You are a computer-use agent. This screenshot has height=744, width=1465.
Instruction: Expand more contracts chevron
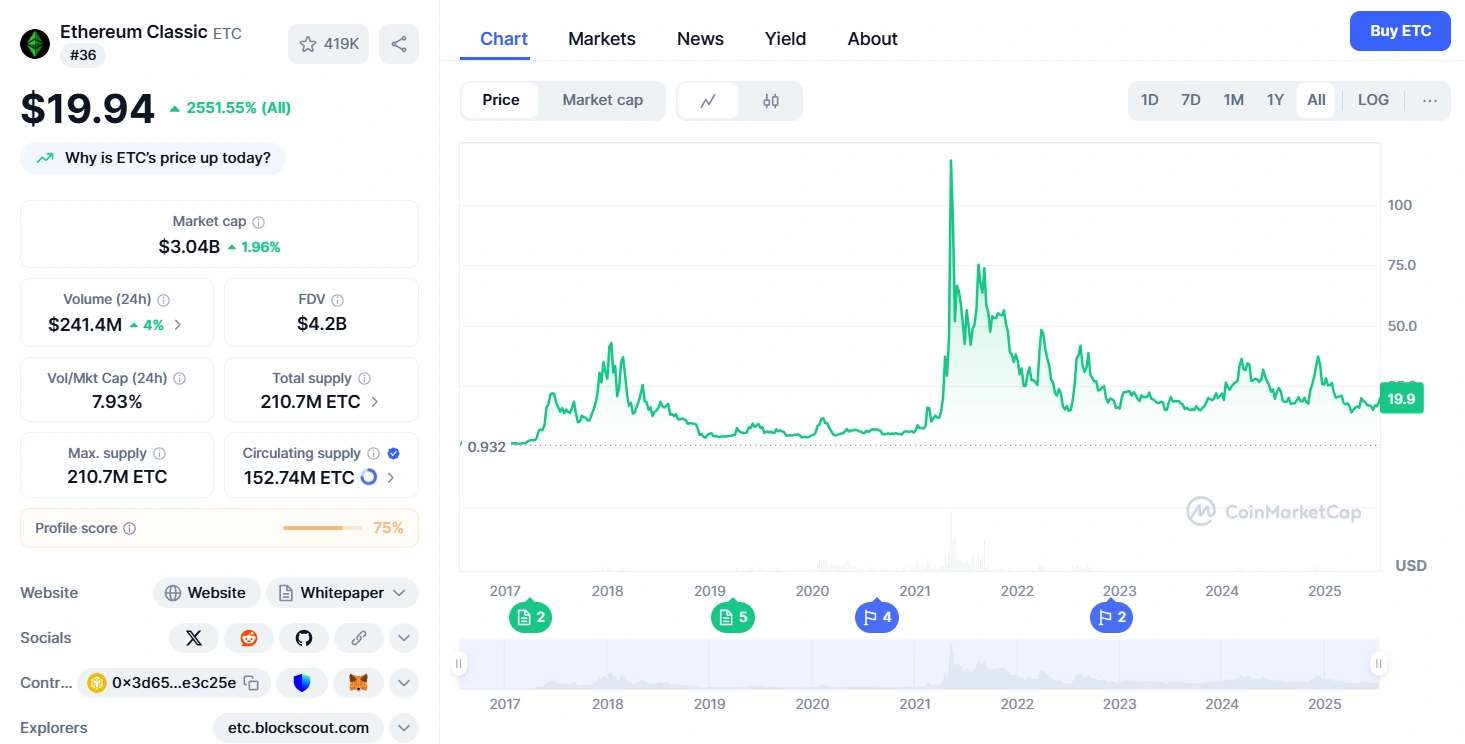(x=403, y=683)
